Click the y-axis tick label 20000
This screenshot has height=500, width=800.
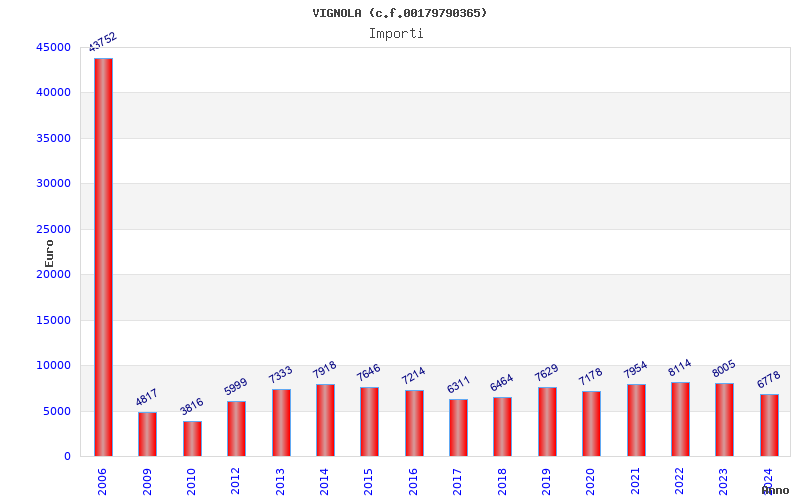pyautogui.click(x=54, y=274)
